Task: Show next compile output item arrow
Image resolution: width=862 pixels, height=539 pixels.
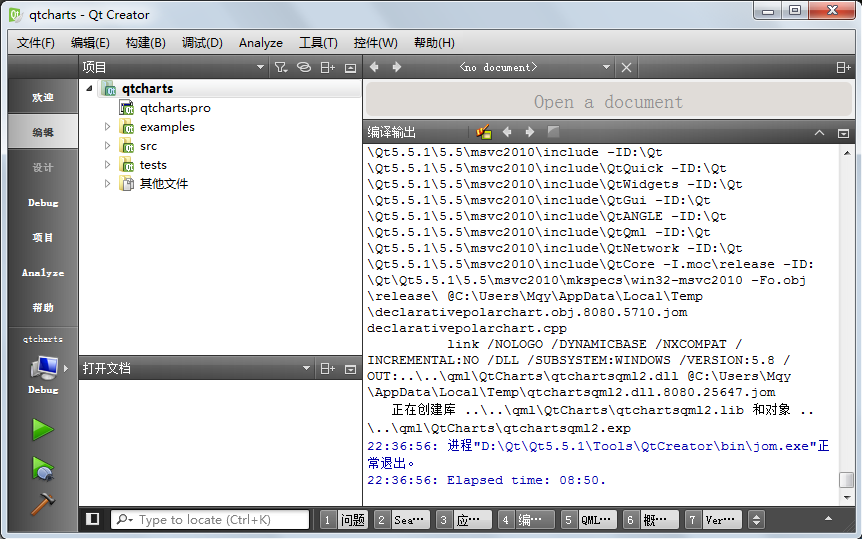Action: (x=529, y=132)
